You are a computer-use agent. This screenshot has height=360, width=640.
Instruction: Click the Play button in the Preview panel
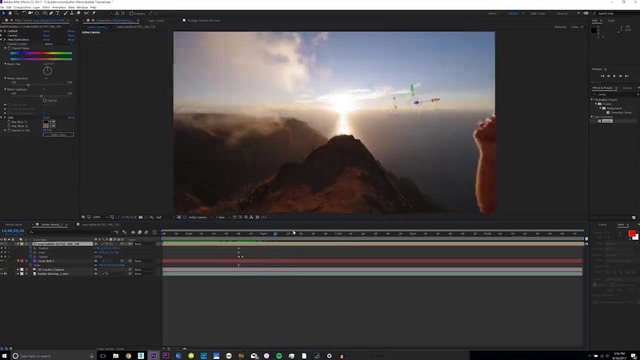(614, 76)
